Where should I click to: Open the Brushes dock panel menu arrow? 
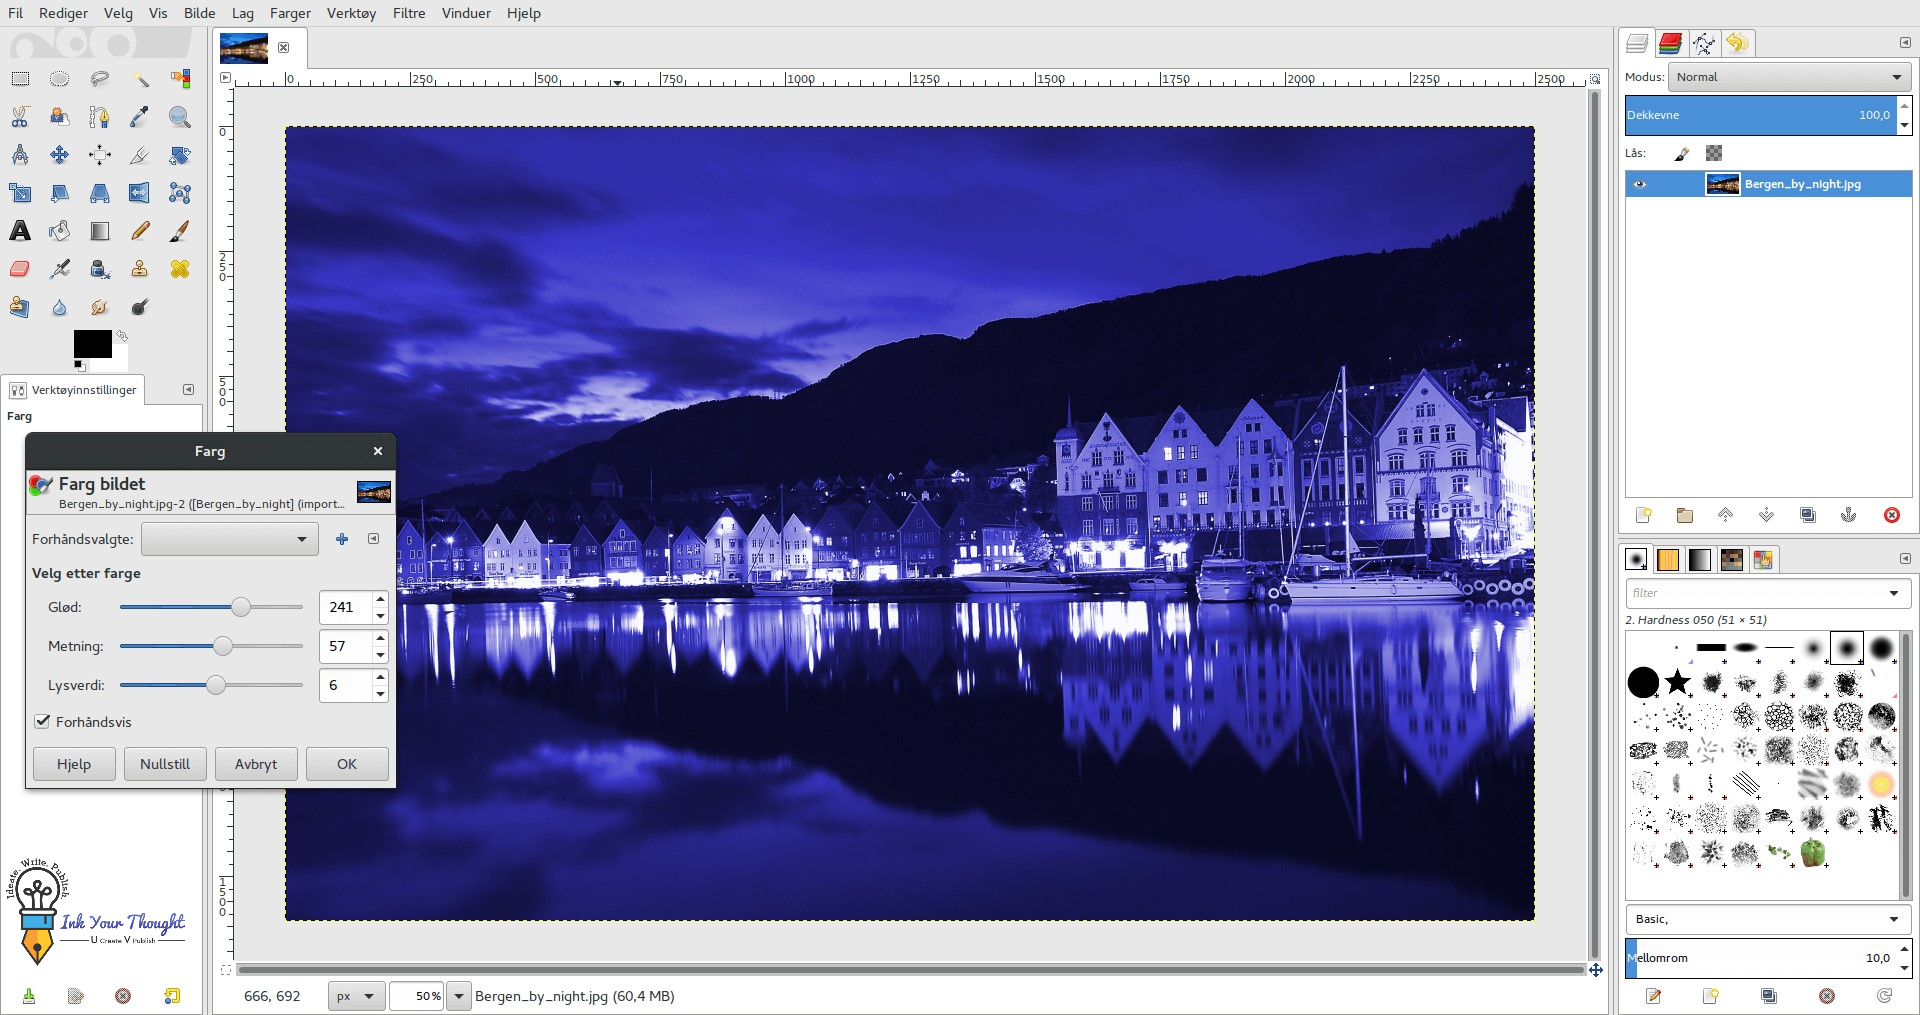point(1905,558)
